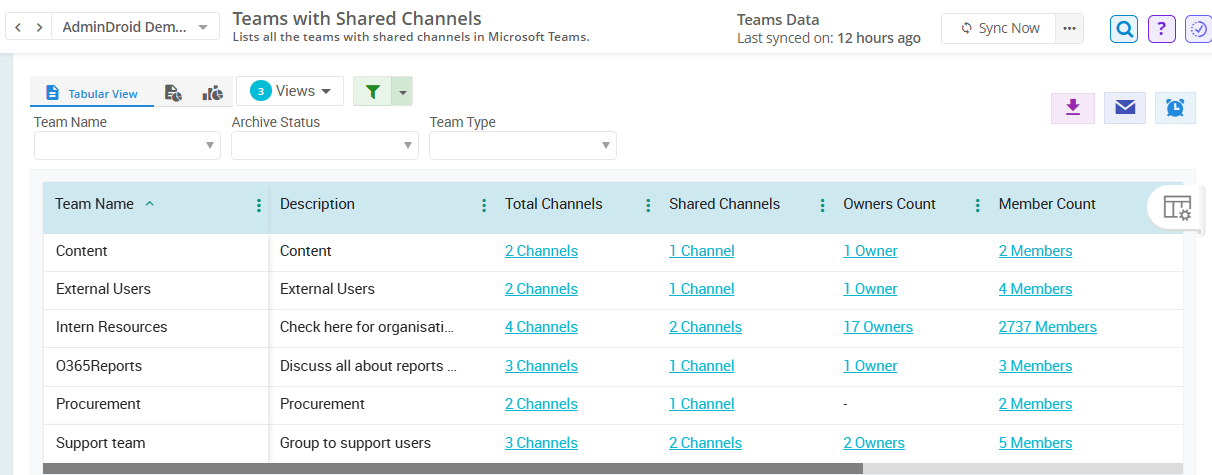Go to next report arrow

point(39,27)
